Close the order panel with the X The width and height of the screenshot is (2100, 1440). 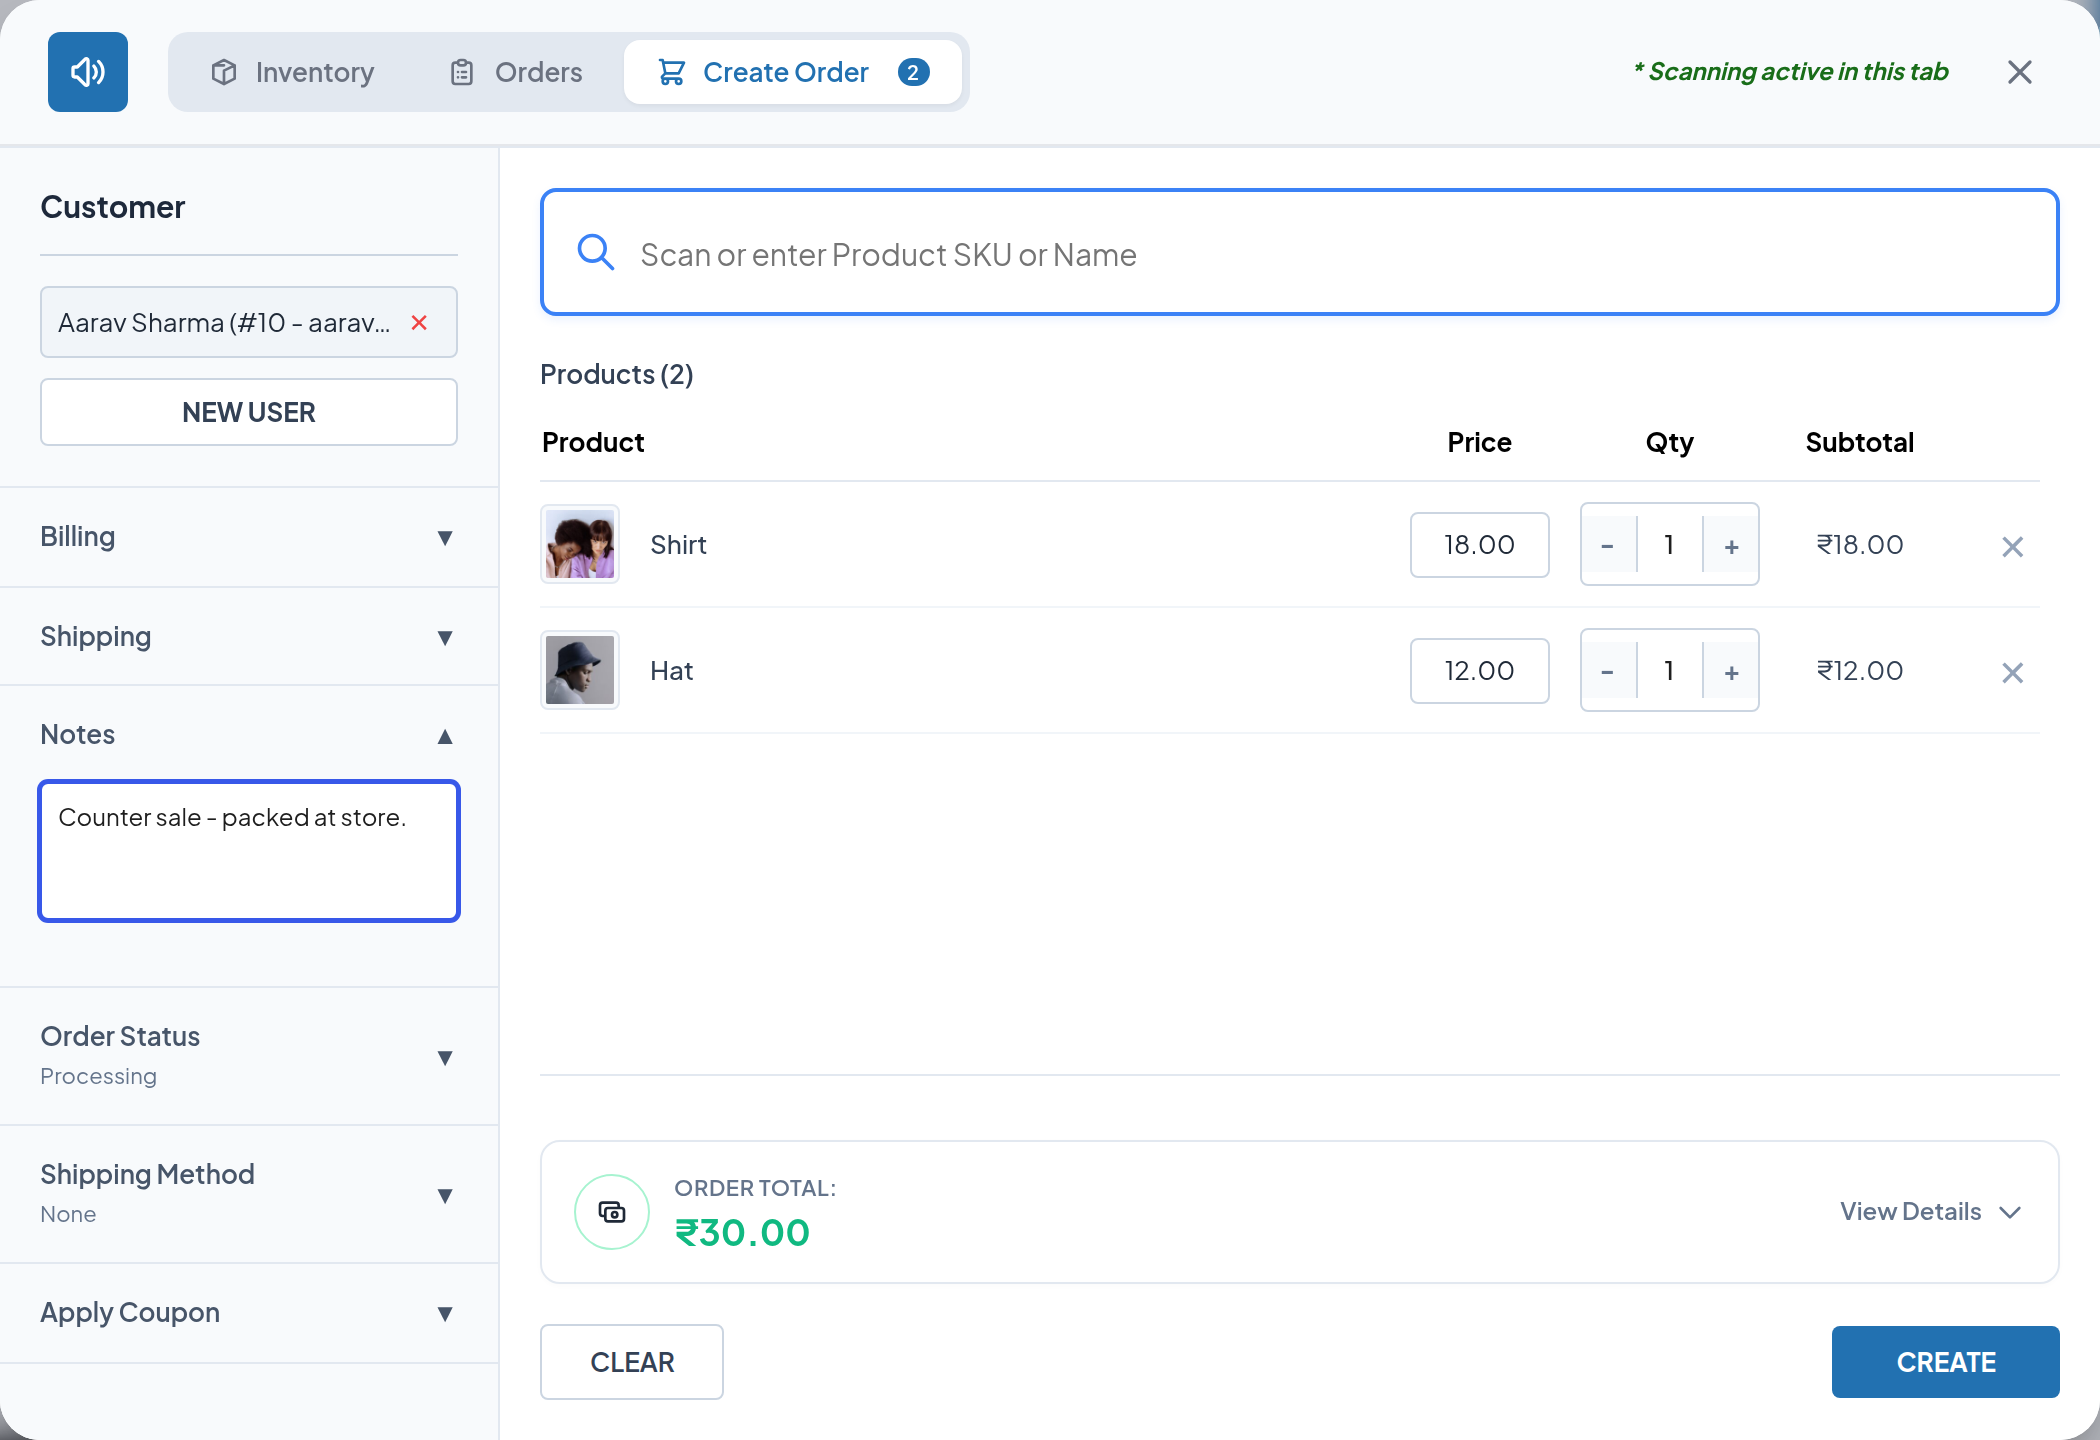tap(2020, 72)
